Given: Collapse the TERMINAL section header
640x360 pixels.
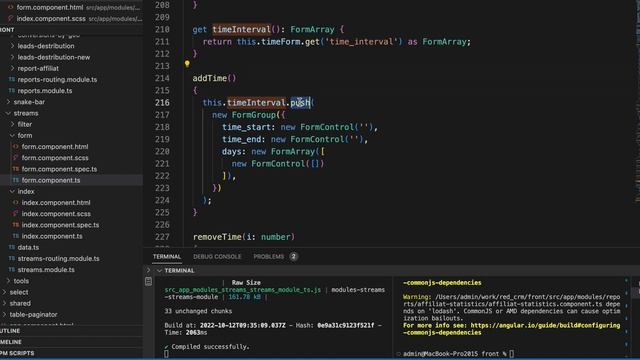Looking at the screenshot, I should click(x=179, y=271).
